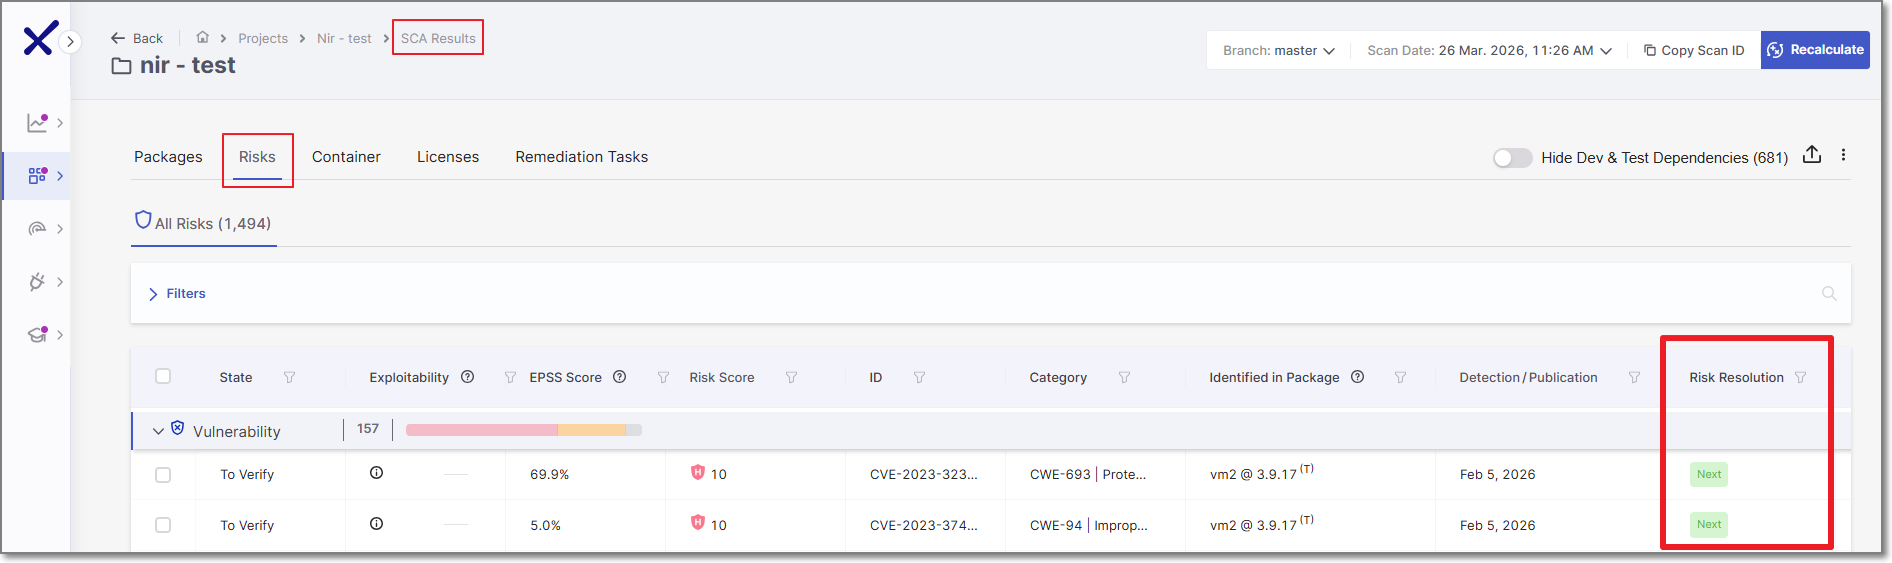This screenshot has width=1892, height=563.
Task: Collapse the Vulnerability group row
Action: coord(158,431)
